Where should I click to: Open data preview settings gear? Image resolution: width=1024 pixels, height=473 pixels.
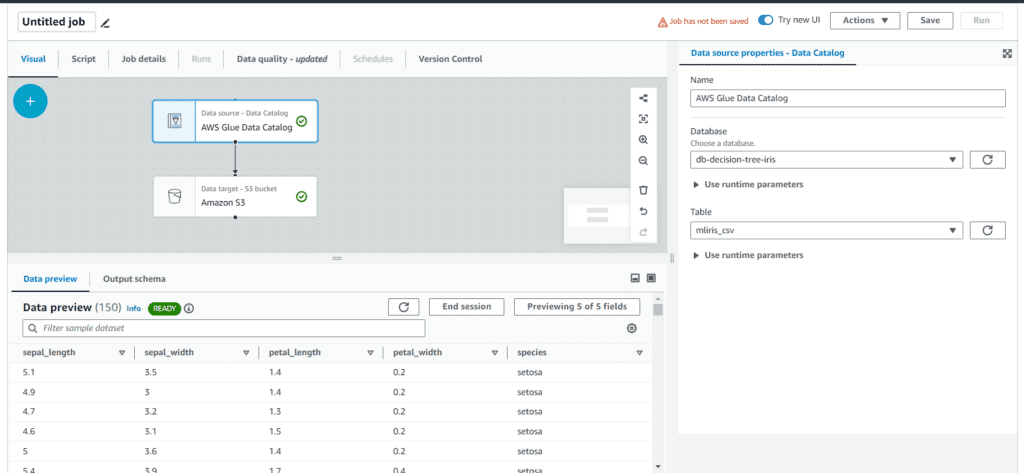tap(632, 328)
